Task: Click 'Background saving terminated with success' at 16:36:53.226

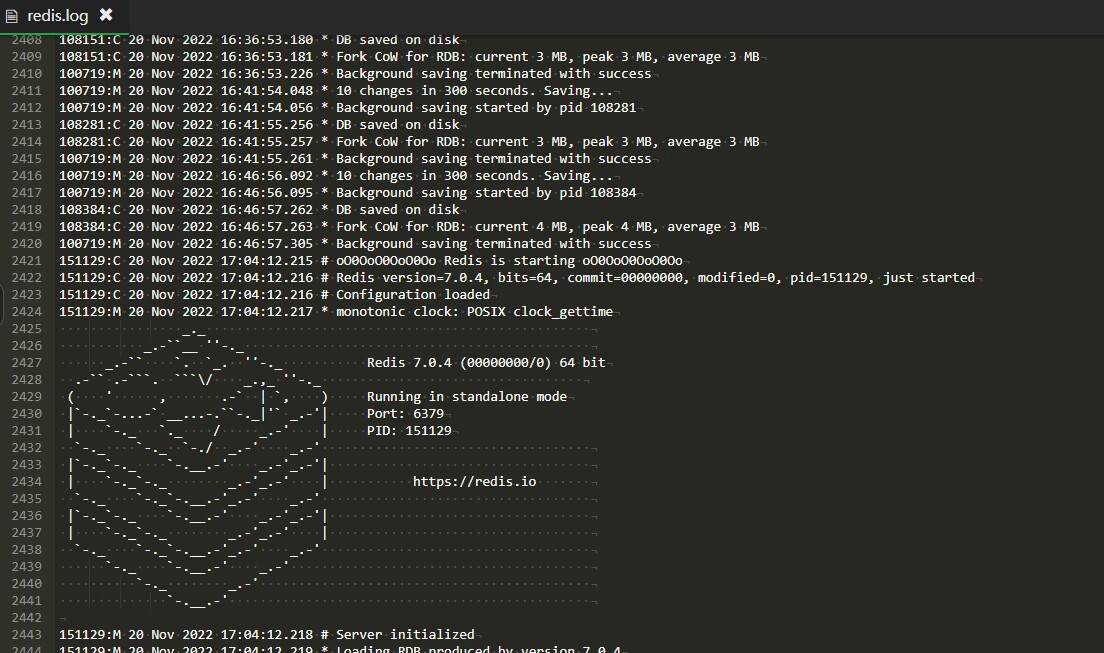Action: coord(494,74)
